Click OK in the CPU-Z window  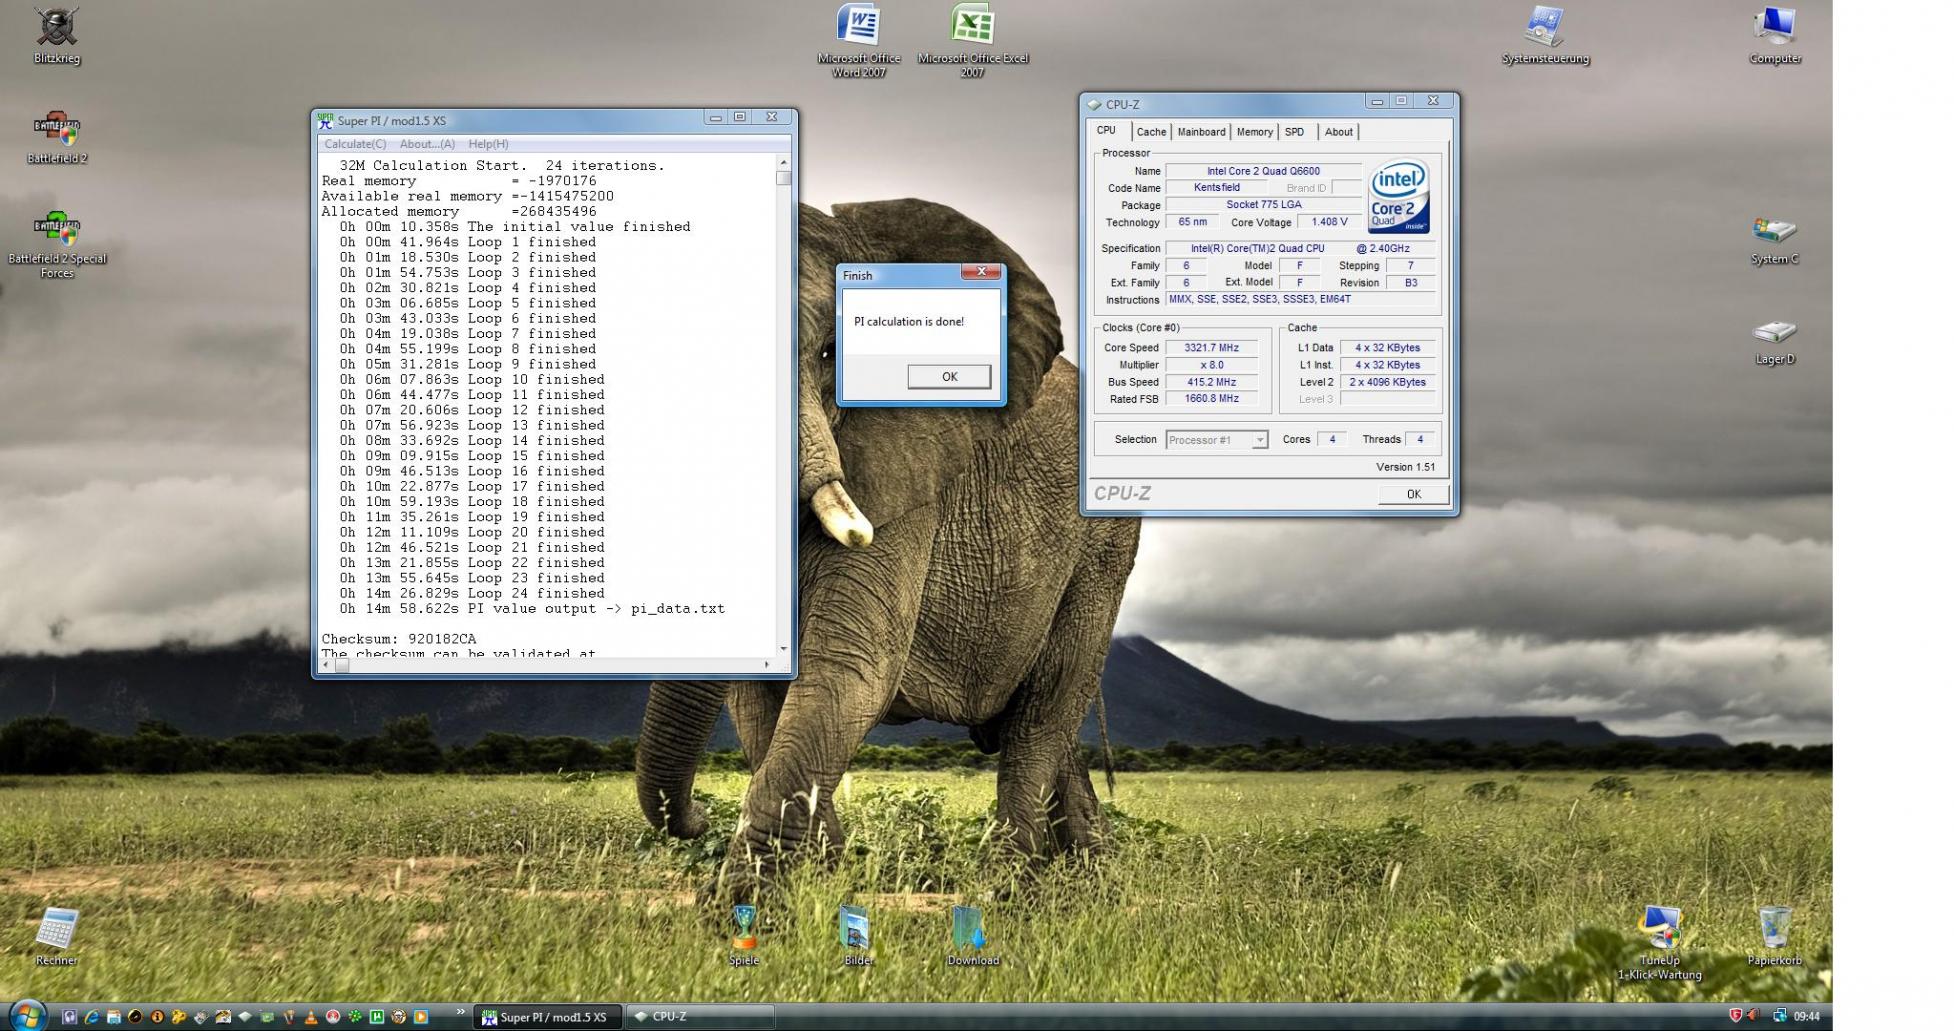[x=1413, y=494]
